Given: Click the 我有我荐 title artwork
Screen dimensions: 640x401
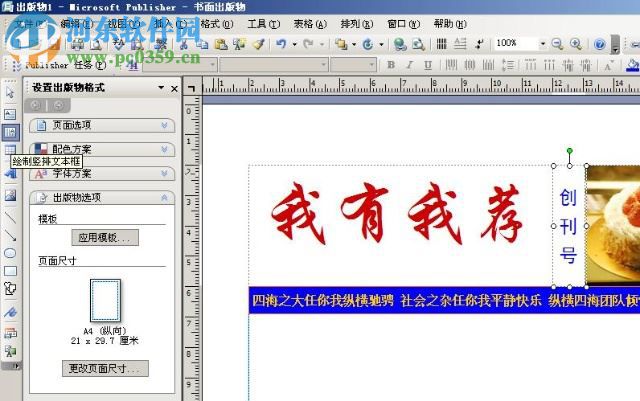Looking at the screenshot, I should tap(397, 214).
